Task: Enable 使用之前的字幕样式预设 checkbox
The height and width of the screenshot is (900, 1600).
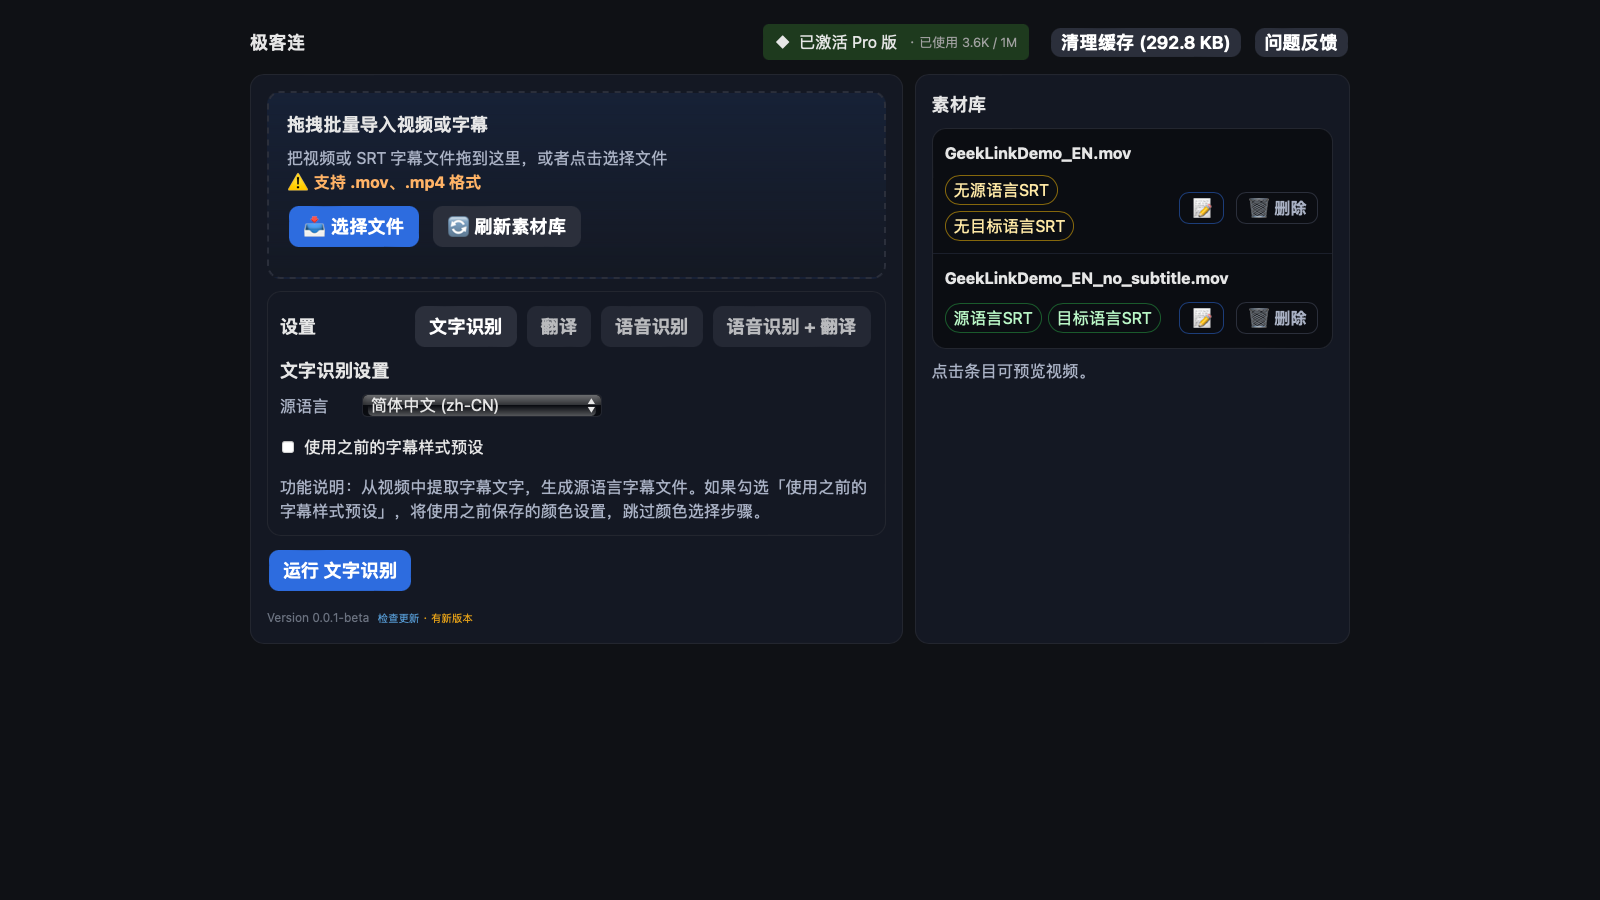Action: click(288, 447)
